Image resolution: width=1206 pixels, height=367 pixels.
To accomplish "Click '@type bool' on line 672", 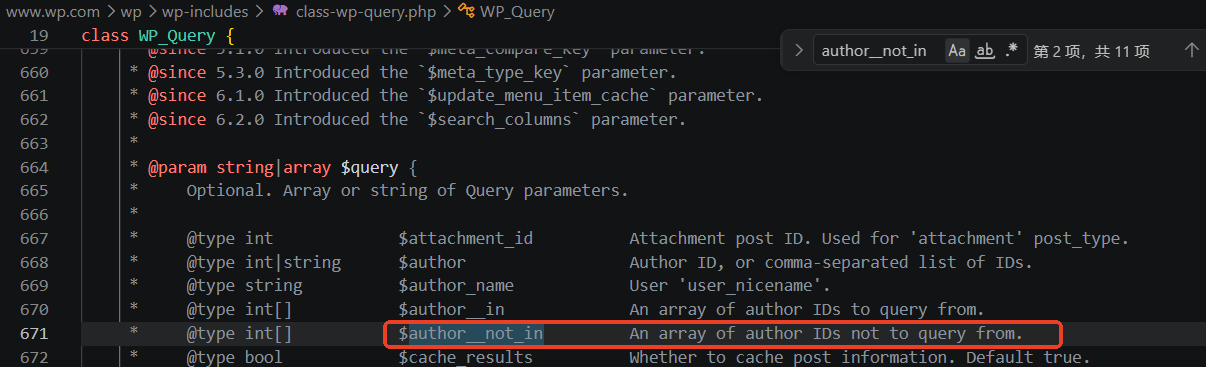I will 235,357.
